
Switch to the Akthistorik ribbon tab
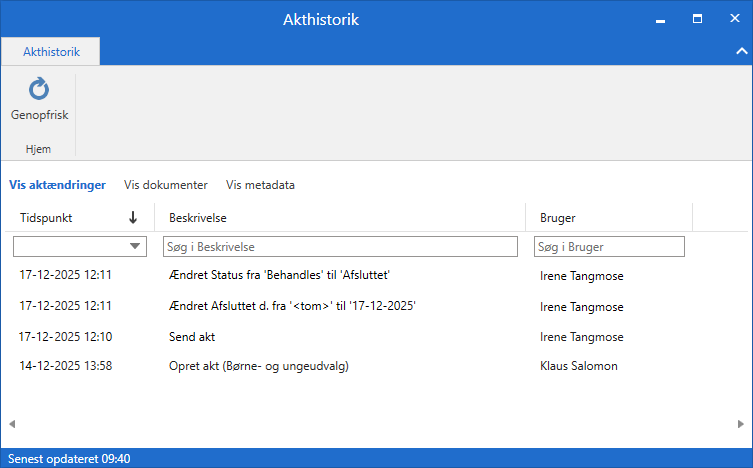pyautogui.click(x=51, y=51)
